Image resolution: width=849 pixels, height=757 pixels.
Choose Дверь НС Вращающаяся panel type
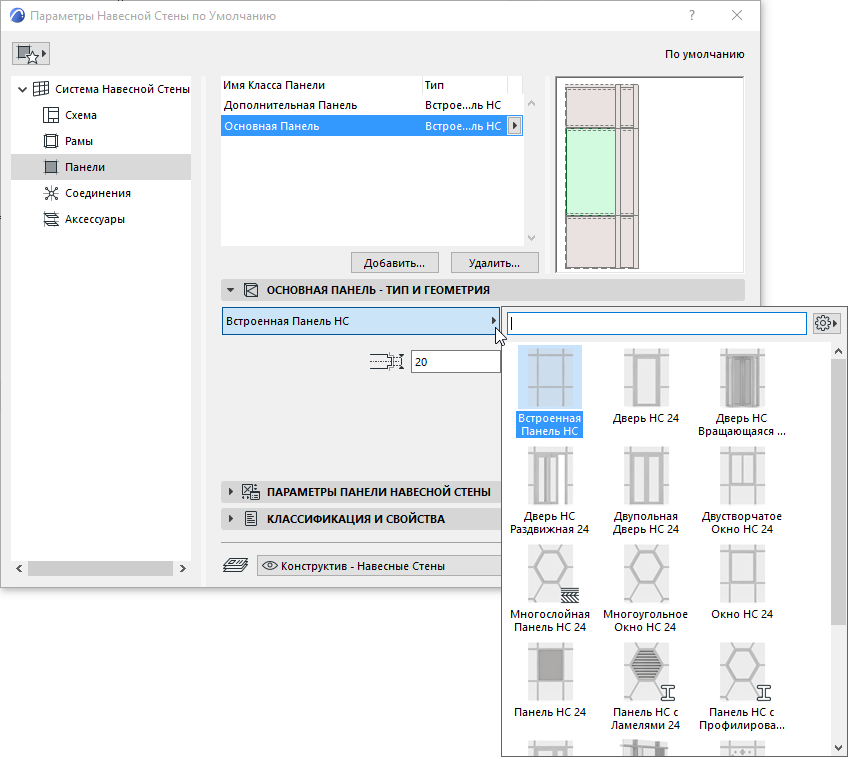pyautogui.click(x=741, y=393)
